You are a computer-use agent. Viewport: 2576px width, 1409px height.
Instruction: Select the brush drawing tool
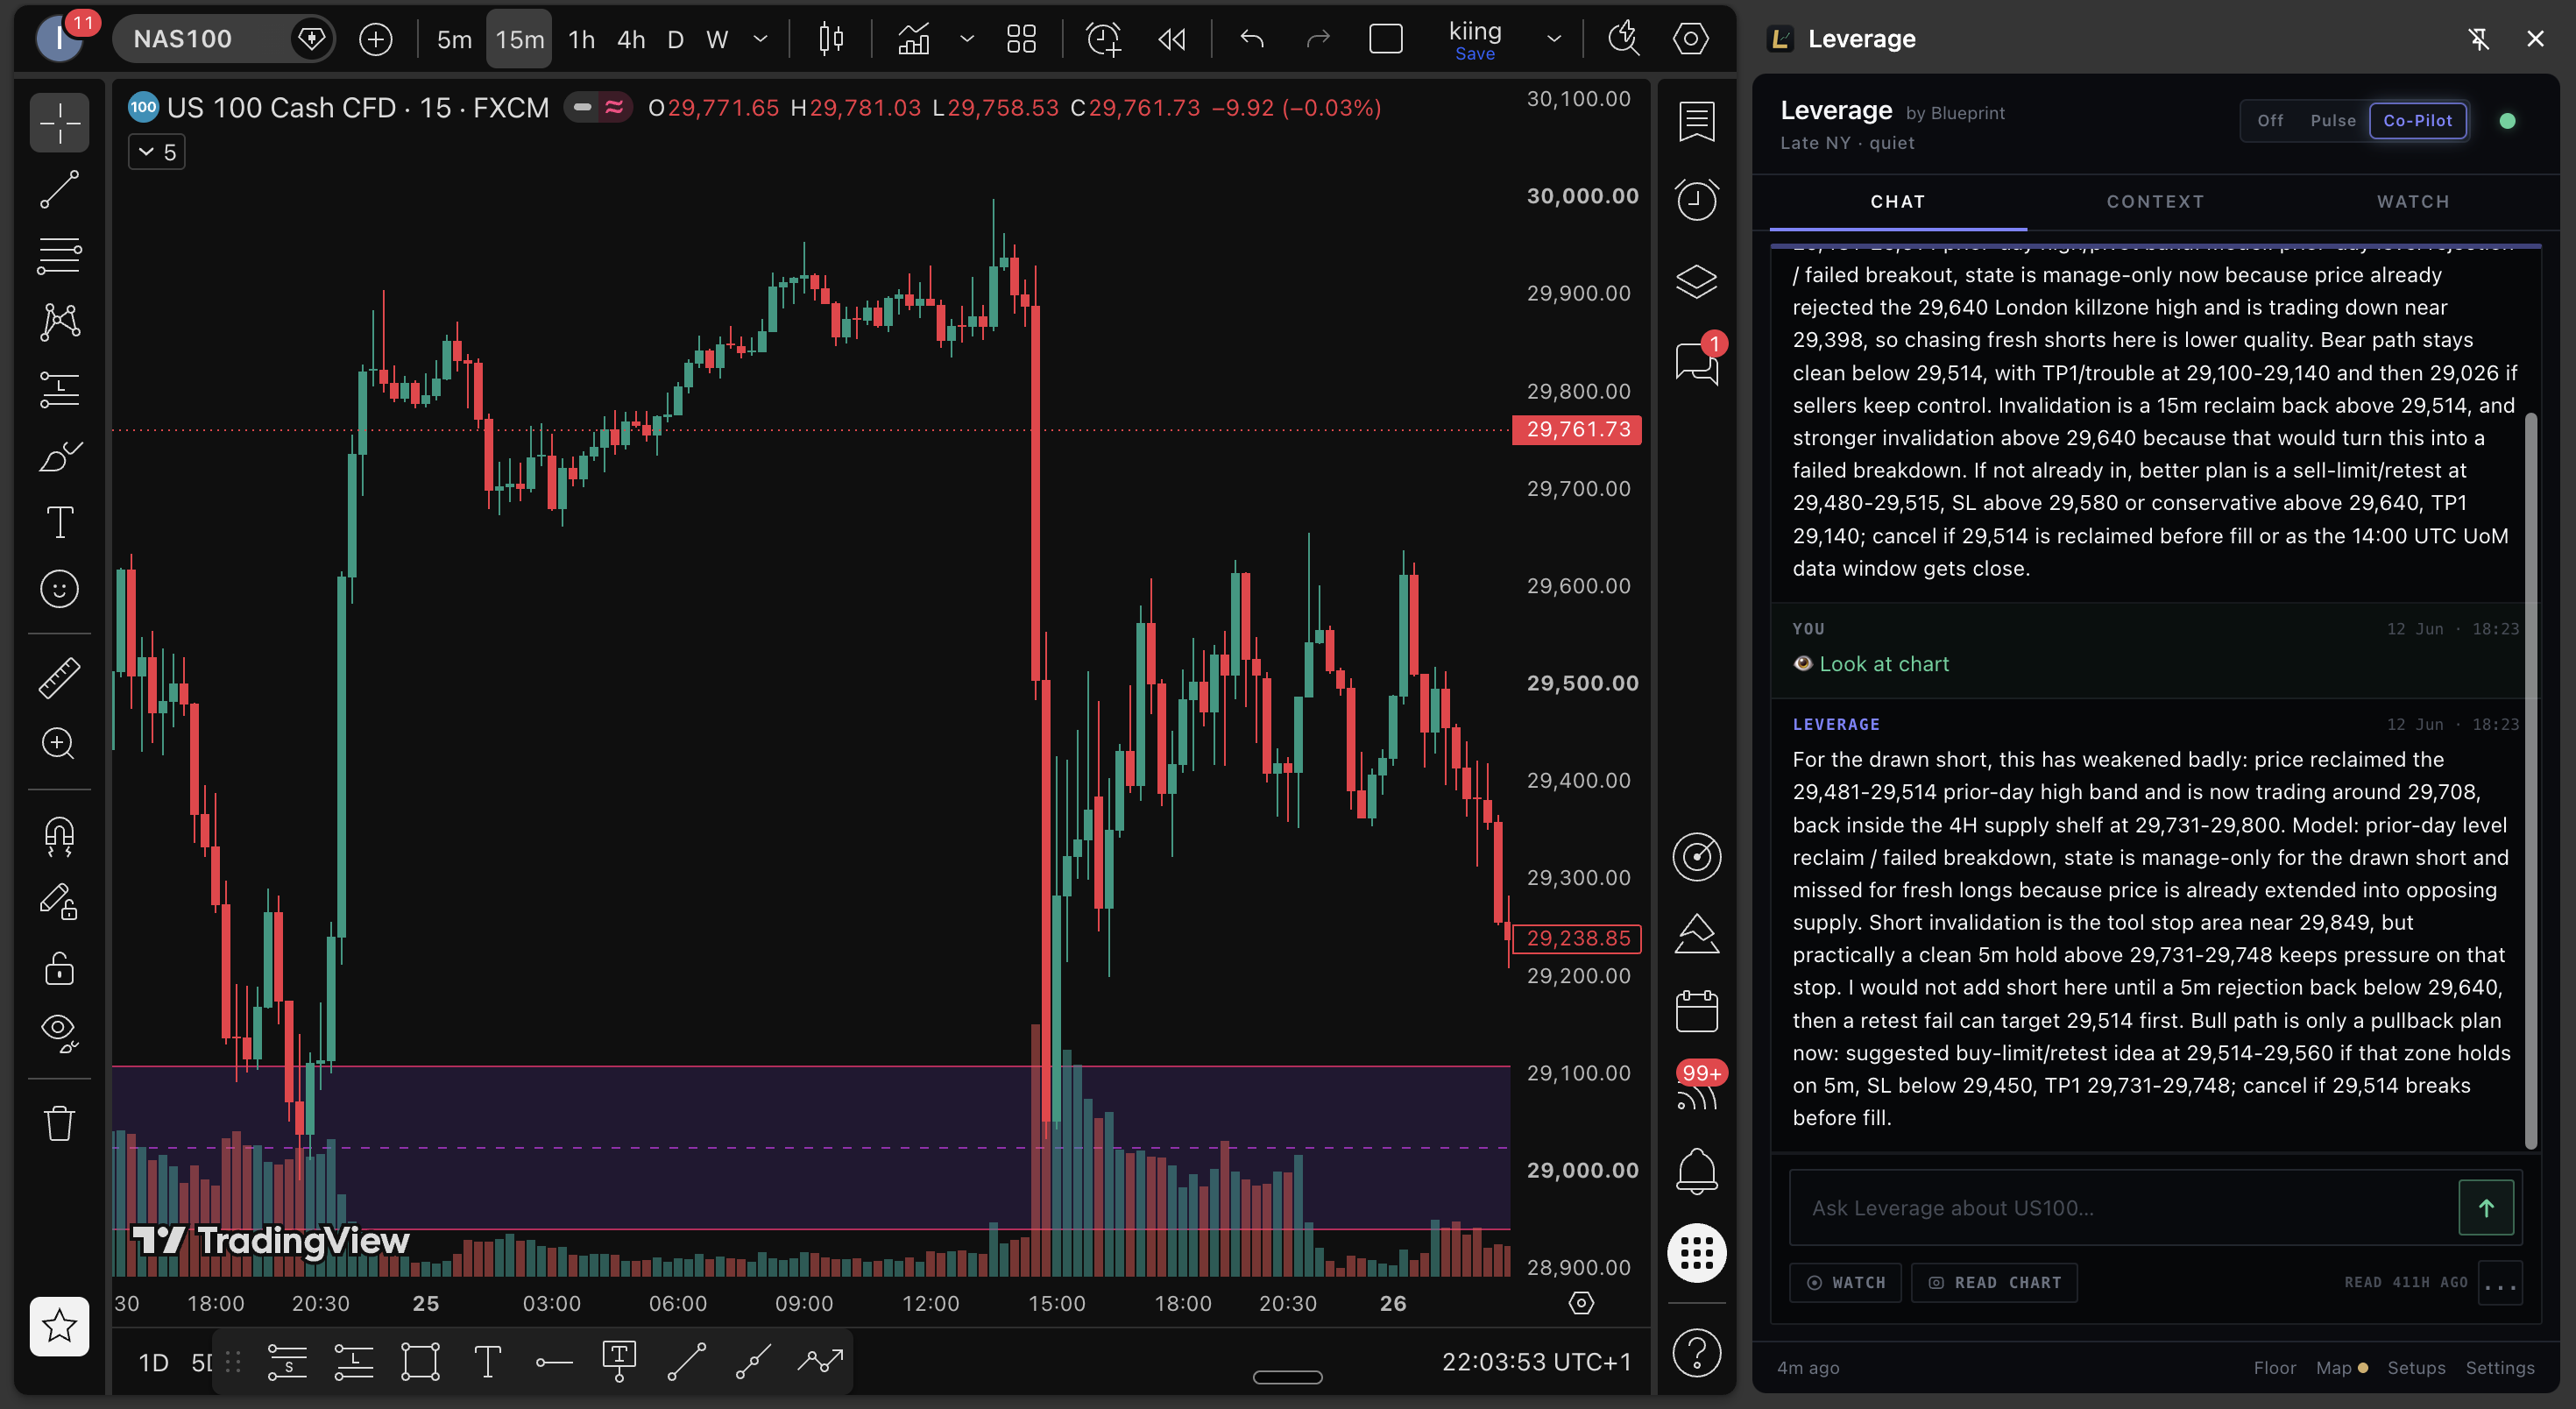(x=59, y=456)
